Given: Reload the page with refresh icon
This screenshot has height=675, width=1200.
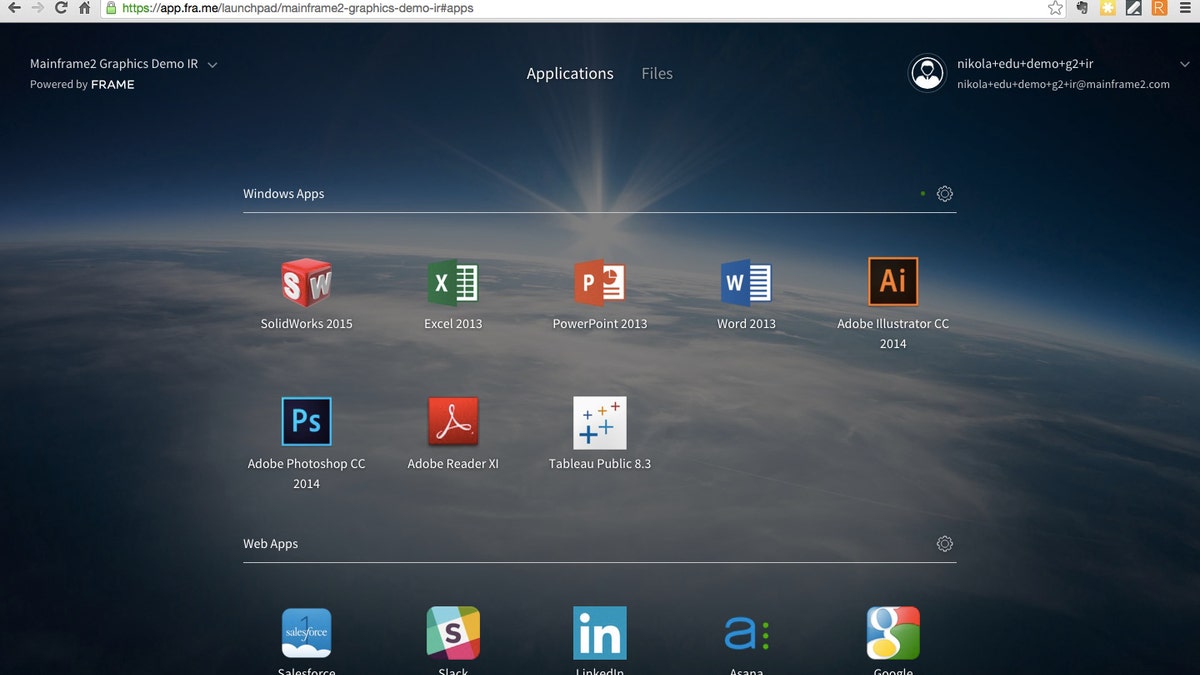Looking at the screenshot, I should point(61,8).
